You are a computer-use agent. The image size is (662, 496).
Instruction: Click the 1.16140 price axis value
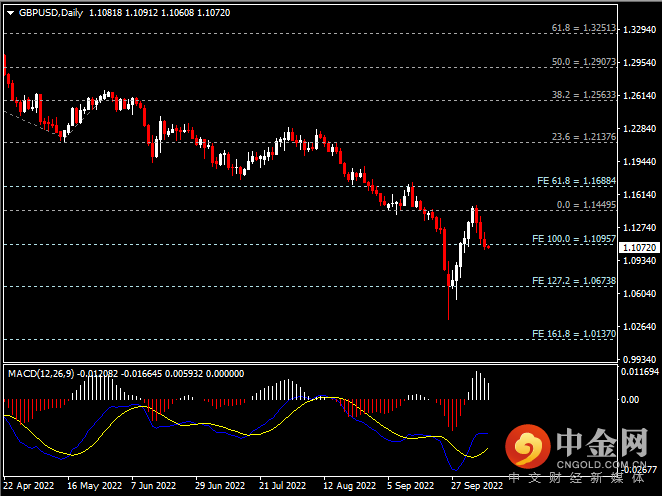(639, 195)
